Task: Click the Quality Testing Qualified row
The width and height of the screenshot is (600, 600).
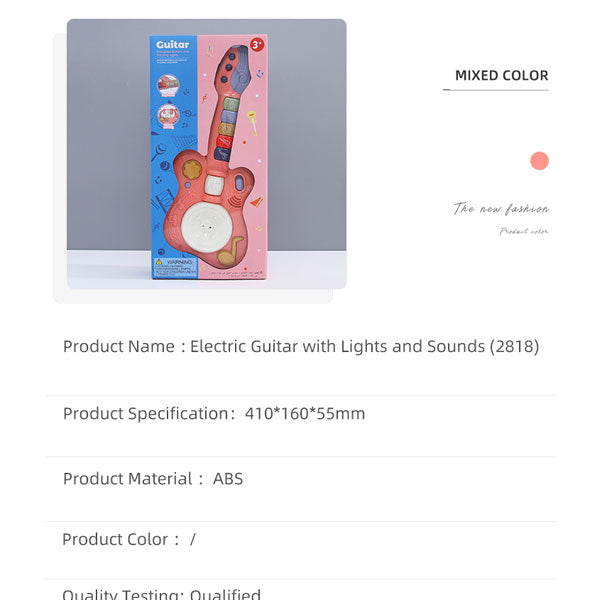Action: tap(161, 594)
